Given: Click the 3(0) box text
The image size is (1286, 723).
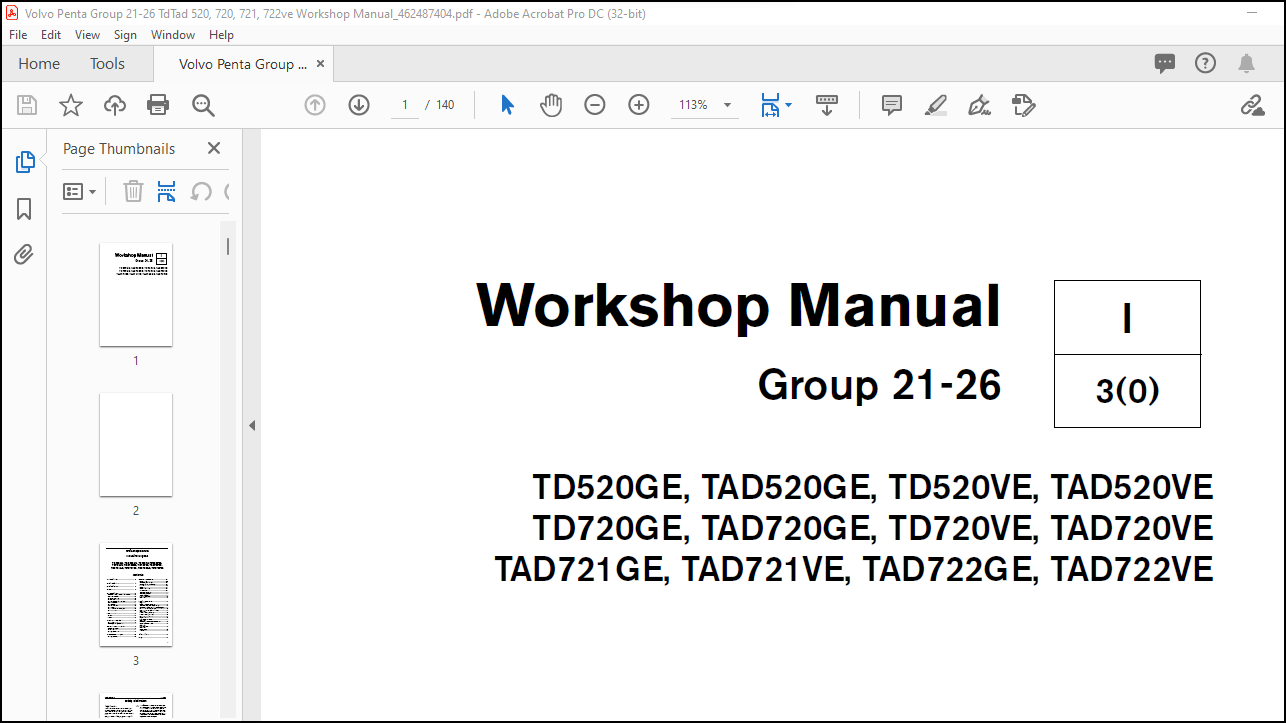Looking at the screenshot, I should 1127,391.
